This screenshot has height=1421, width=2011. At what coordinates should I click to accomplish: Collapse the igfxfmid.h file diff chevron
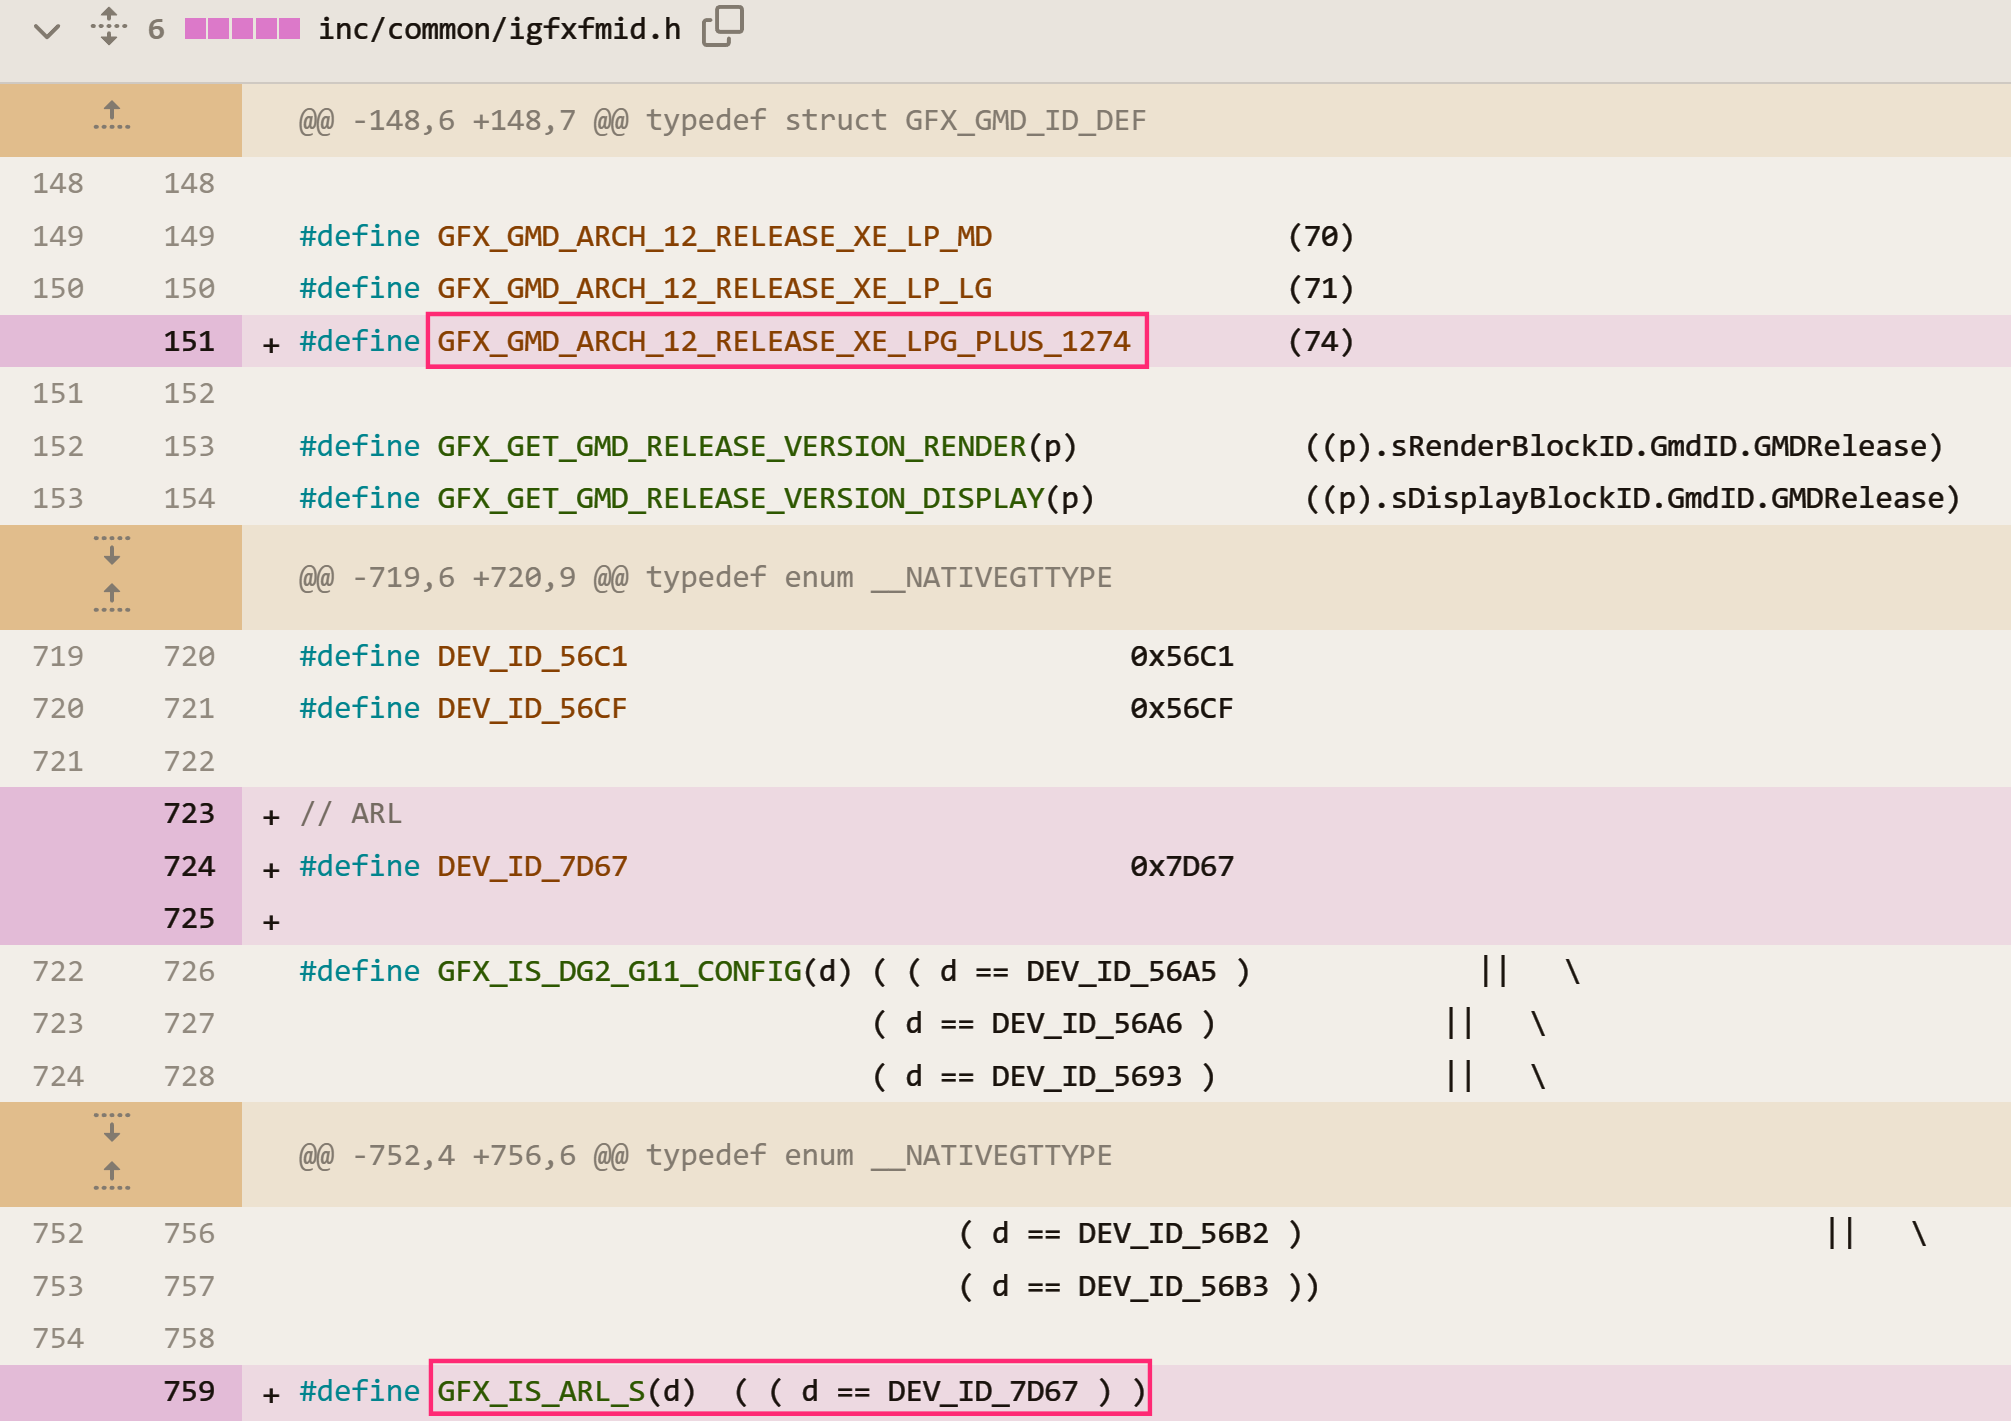coord(47,30)
